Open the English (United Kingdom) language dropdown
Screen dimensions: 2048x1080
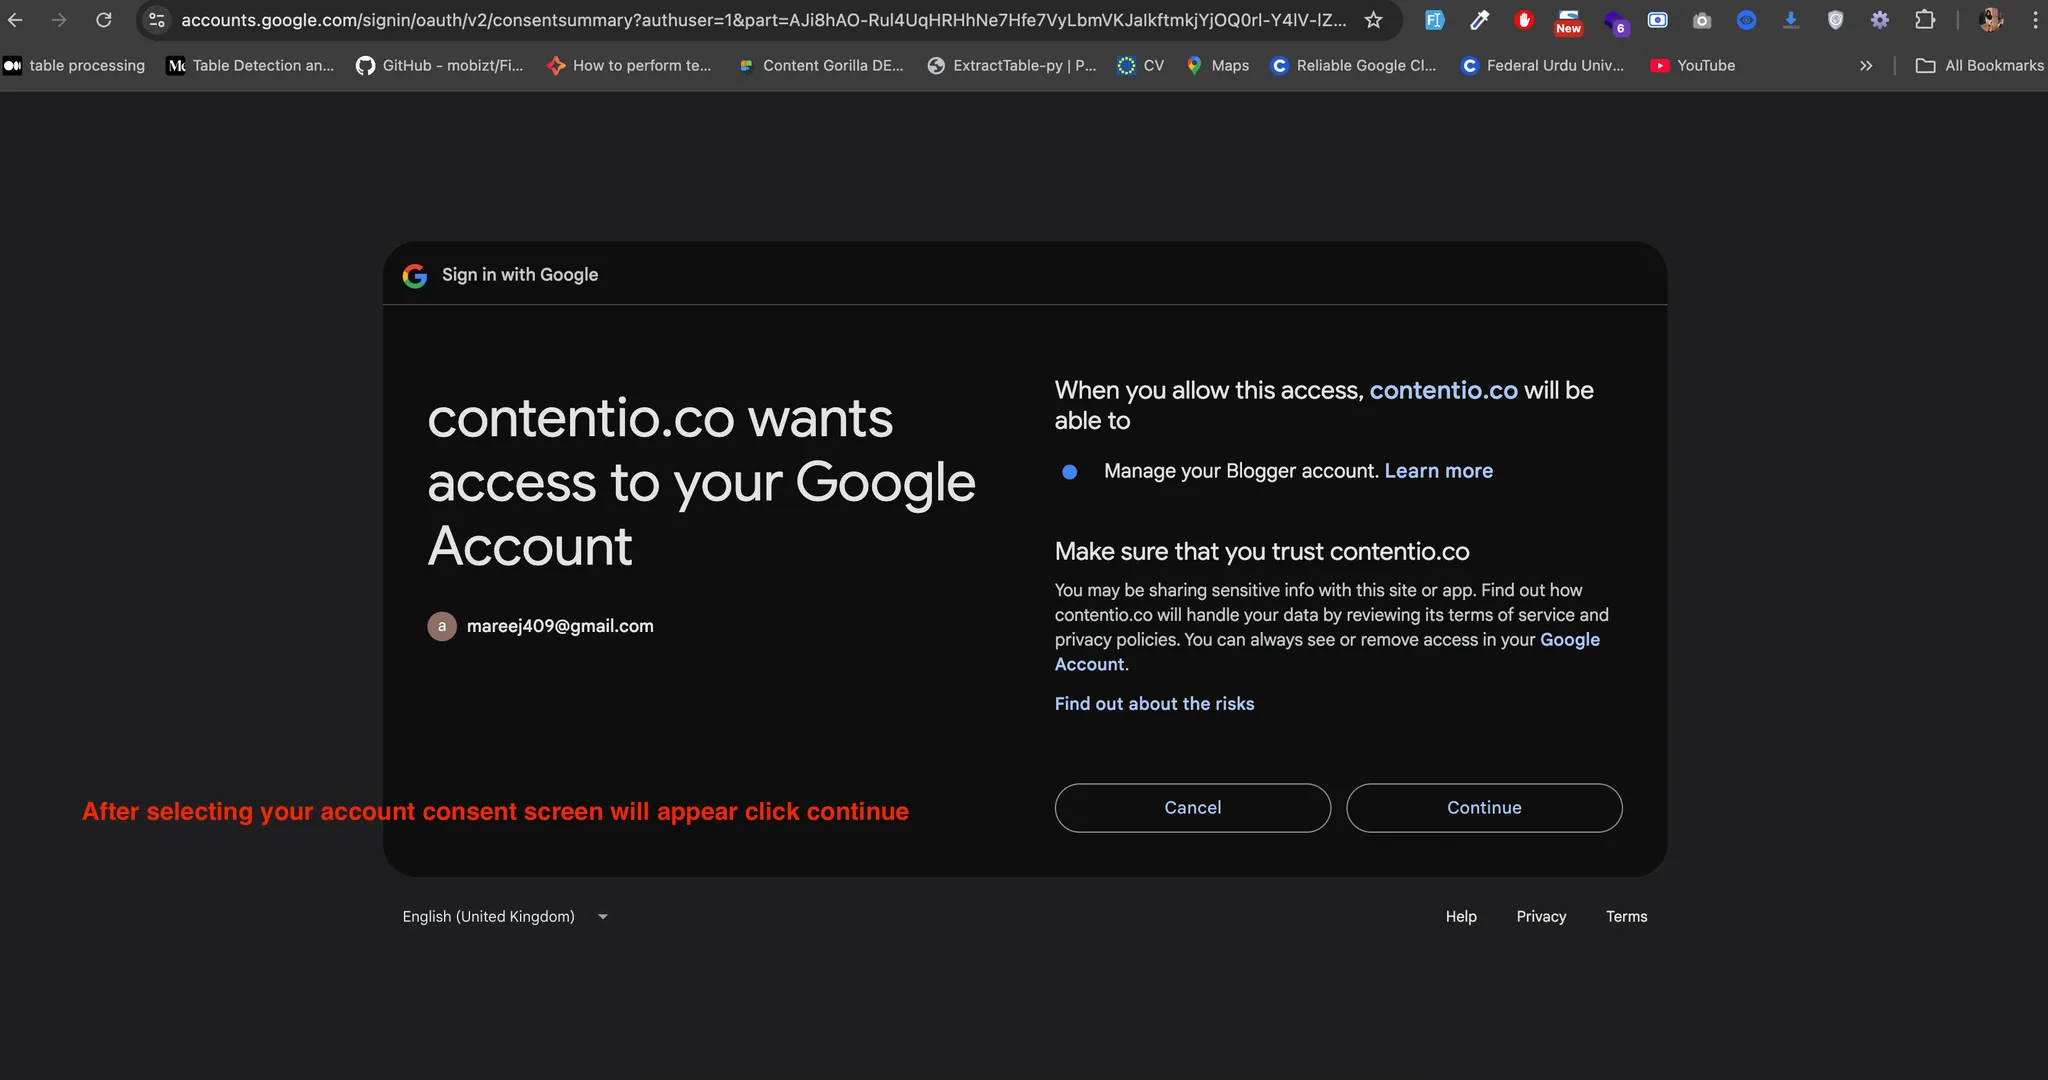(x=505, y=917)
